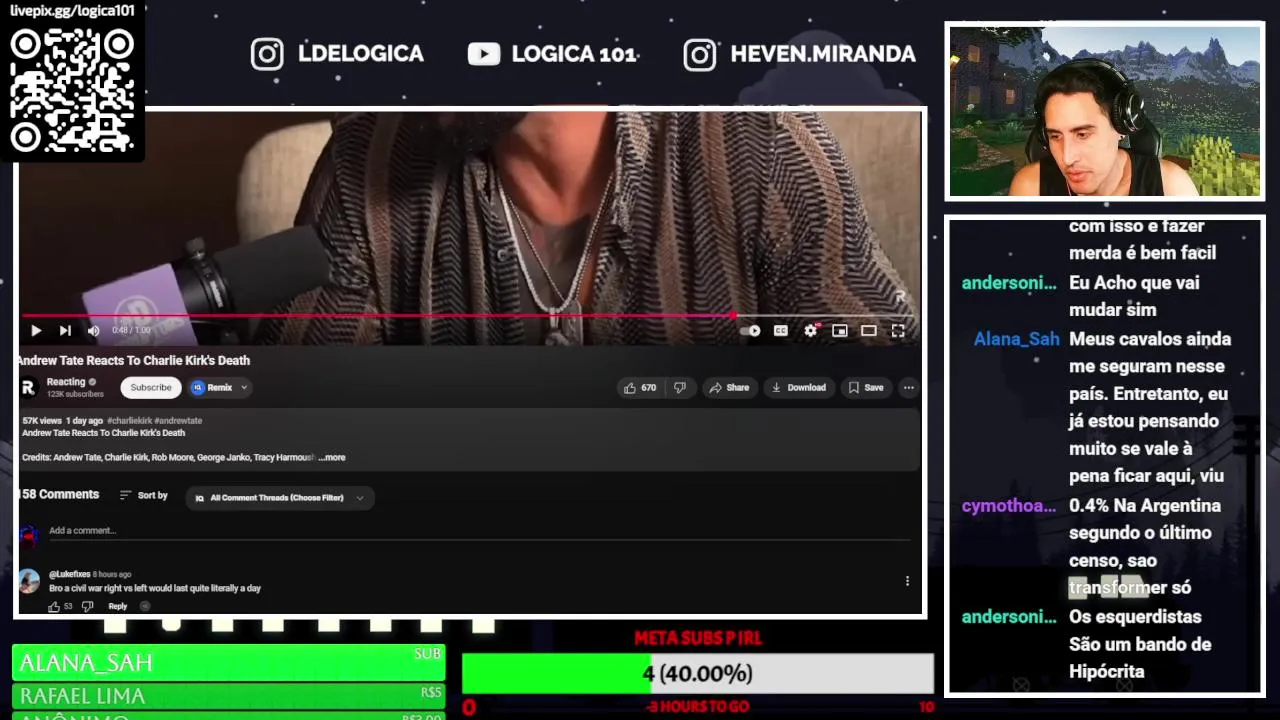Click LDELOGICA text label
Screen dimensions: 1280x720
pos(361,54)
